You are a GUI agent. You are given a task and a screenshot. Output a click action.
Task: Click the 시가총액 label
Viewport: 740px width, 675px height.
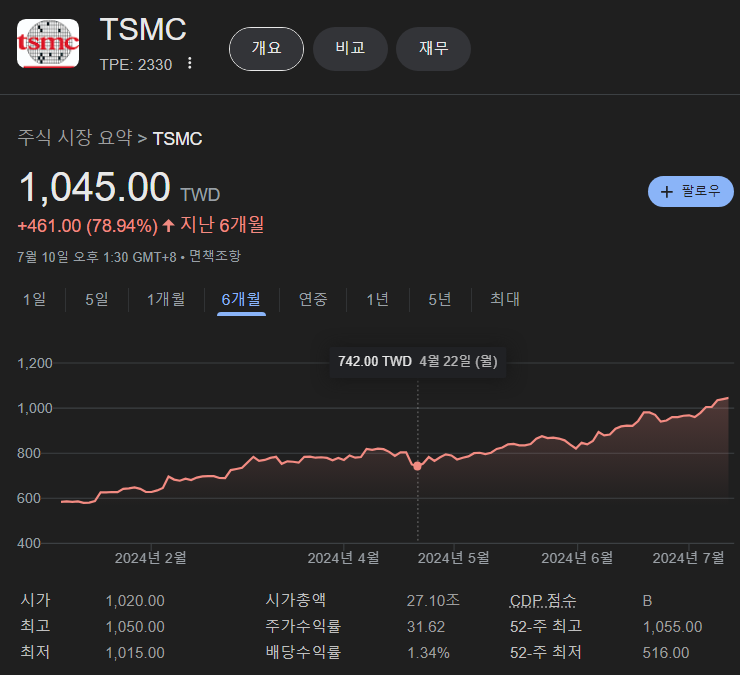click(295, 600)
